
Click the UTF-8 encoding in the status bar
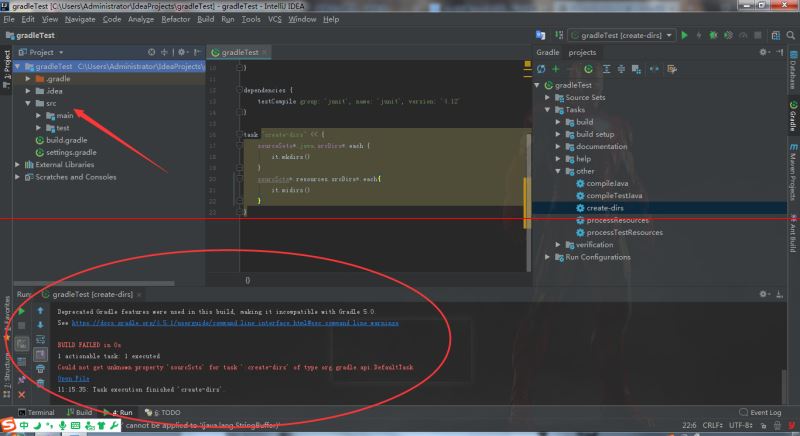click(741, 425)
